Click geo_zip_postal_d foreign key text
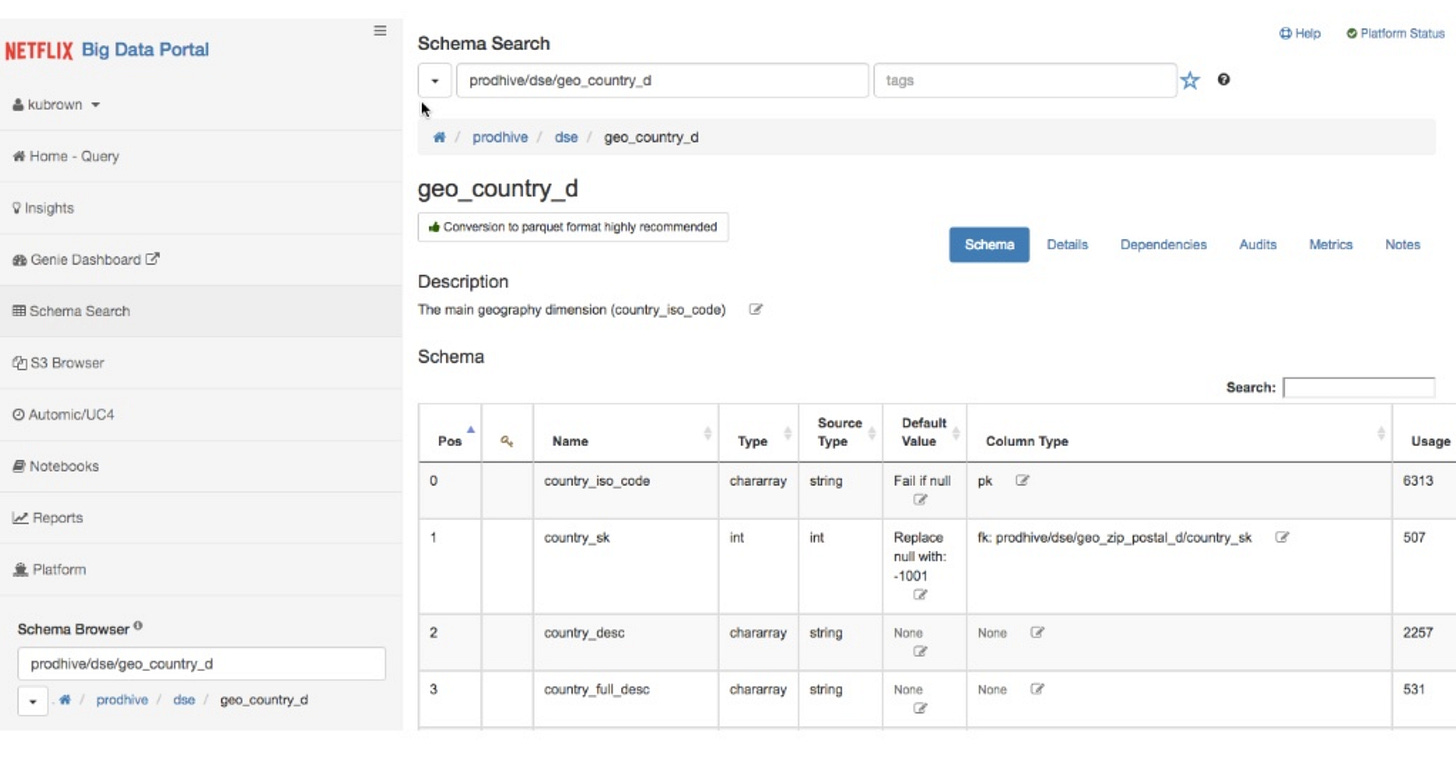The width and height of the screenshot is (1456, 782). 1114,538
